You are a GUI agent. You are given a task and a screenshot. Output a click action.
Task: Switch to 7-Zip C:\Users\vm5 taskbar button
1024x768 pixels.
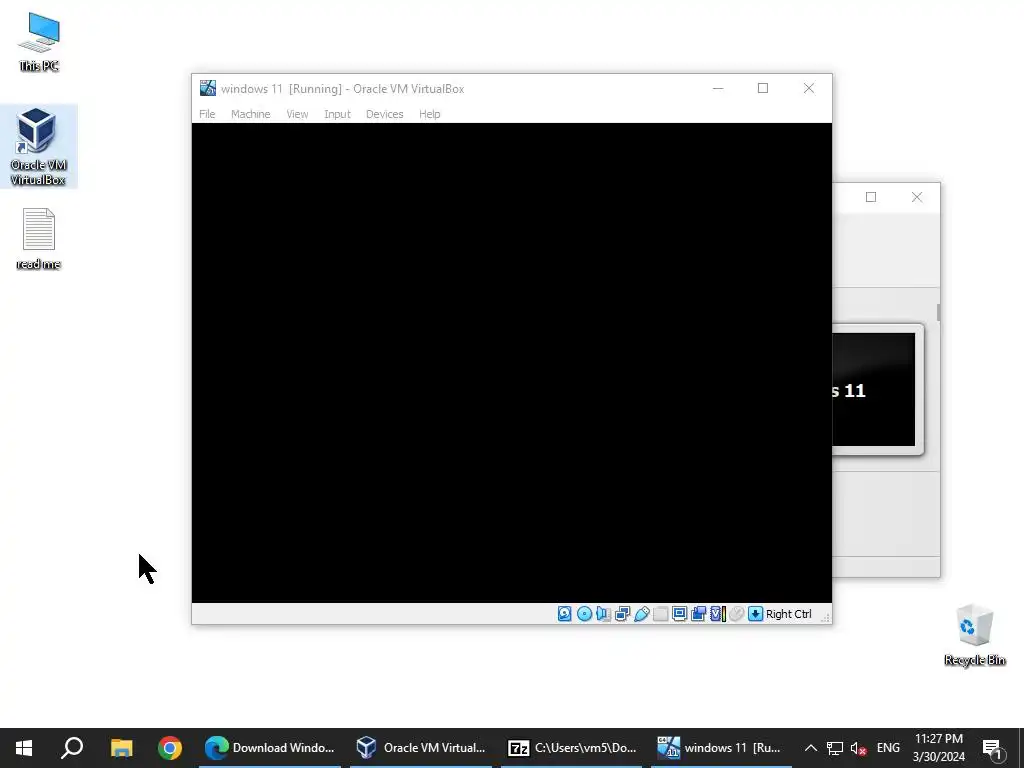click(571, 748)
